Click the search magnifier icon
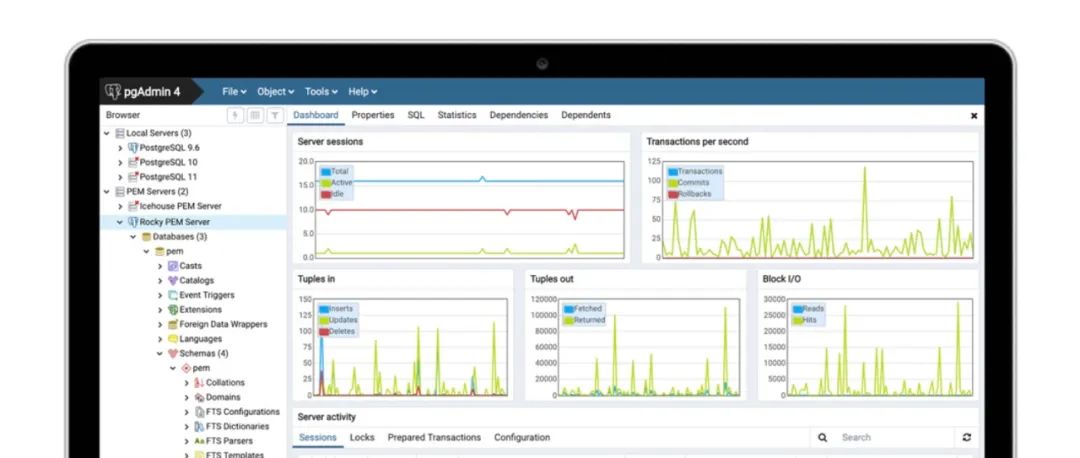The image size is (1080, 458). coord(823,438)
